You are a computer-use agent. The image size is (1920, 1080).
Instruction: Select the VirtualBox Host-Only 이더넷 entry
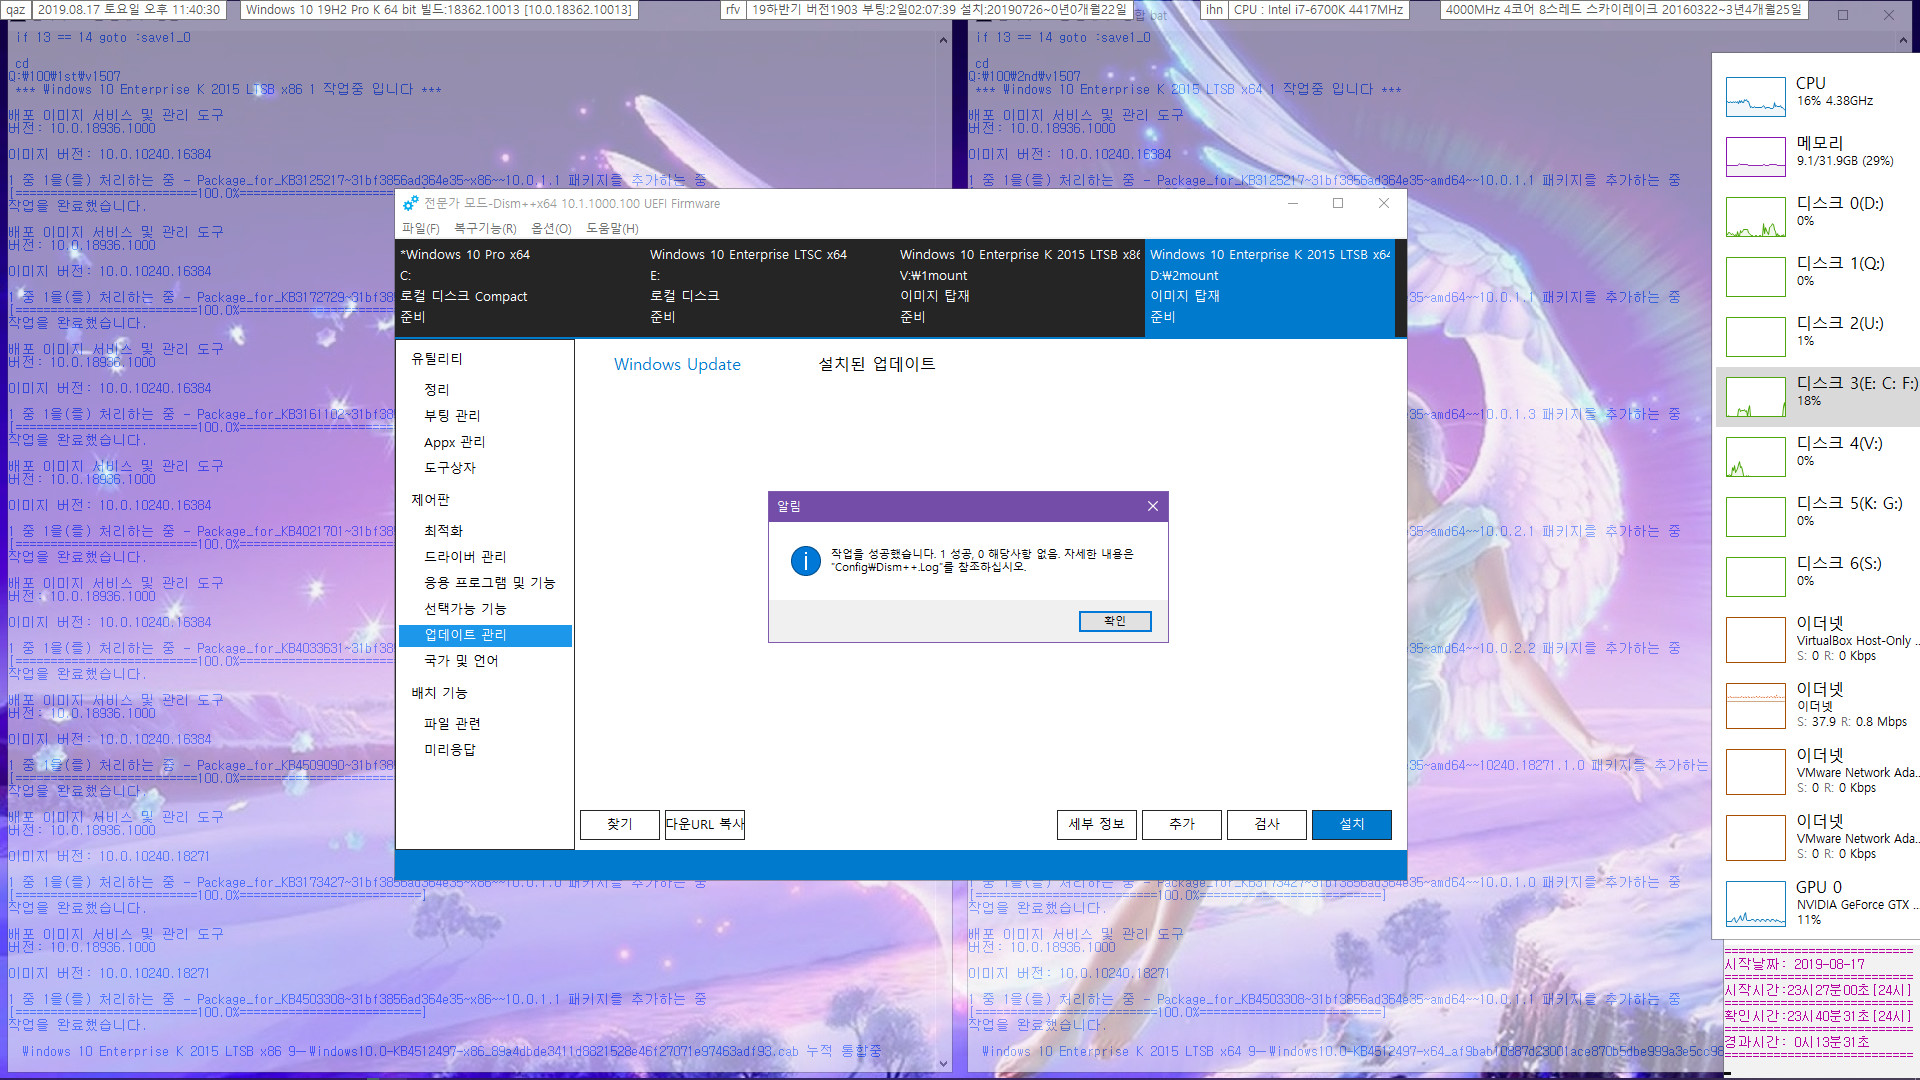click(1818, 639)
